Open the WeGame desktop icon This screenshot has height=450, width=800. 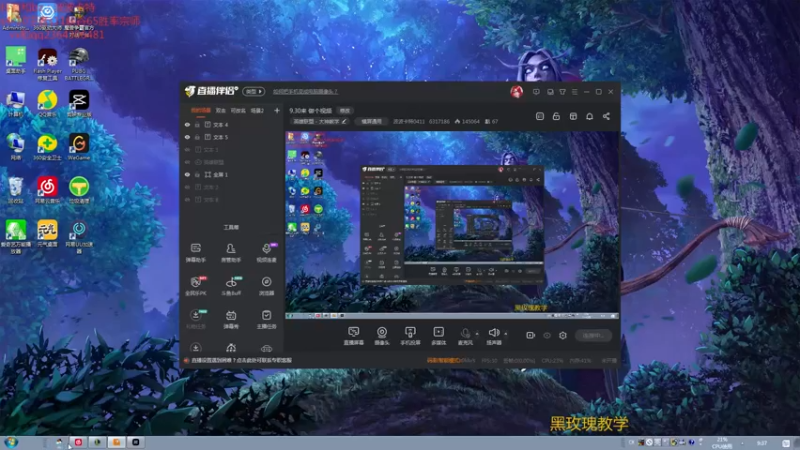(x=79, y=147)
